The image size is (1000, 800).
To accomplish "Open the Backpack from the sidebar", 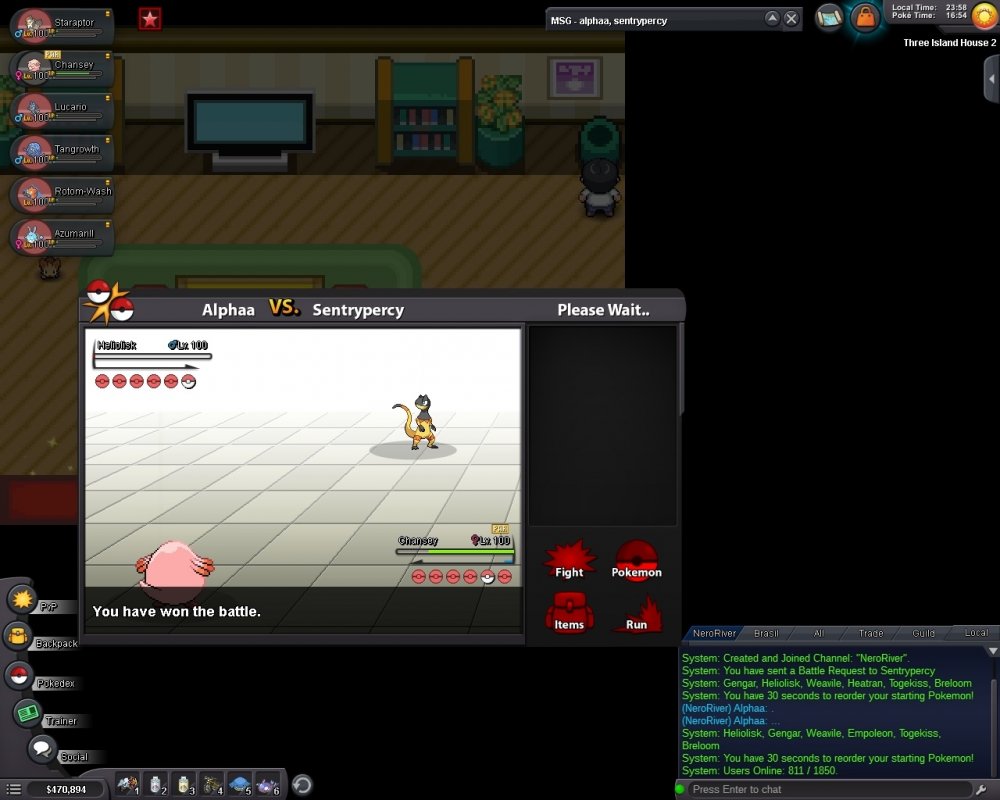I will (18, 636).
